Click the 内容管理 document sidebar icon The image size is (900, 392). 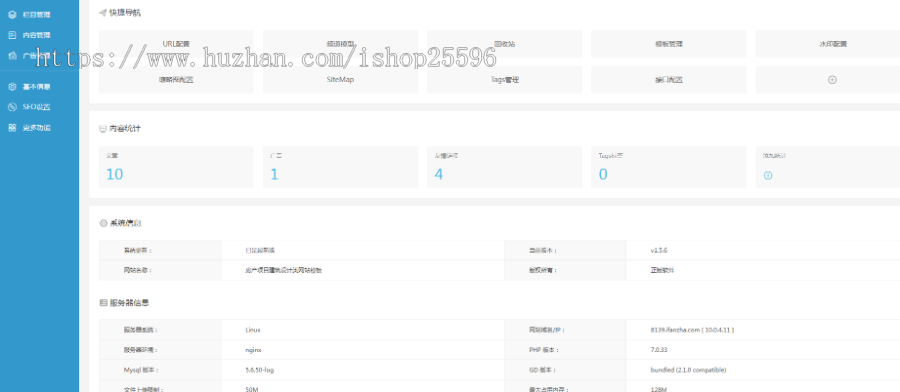(x=12, y=35)
